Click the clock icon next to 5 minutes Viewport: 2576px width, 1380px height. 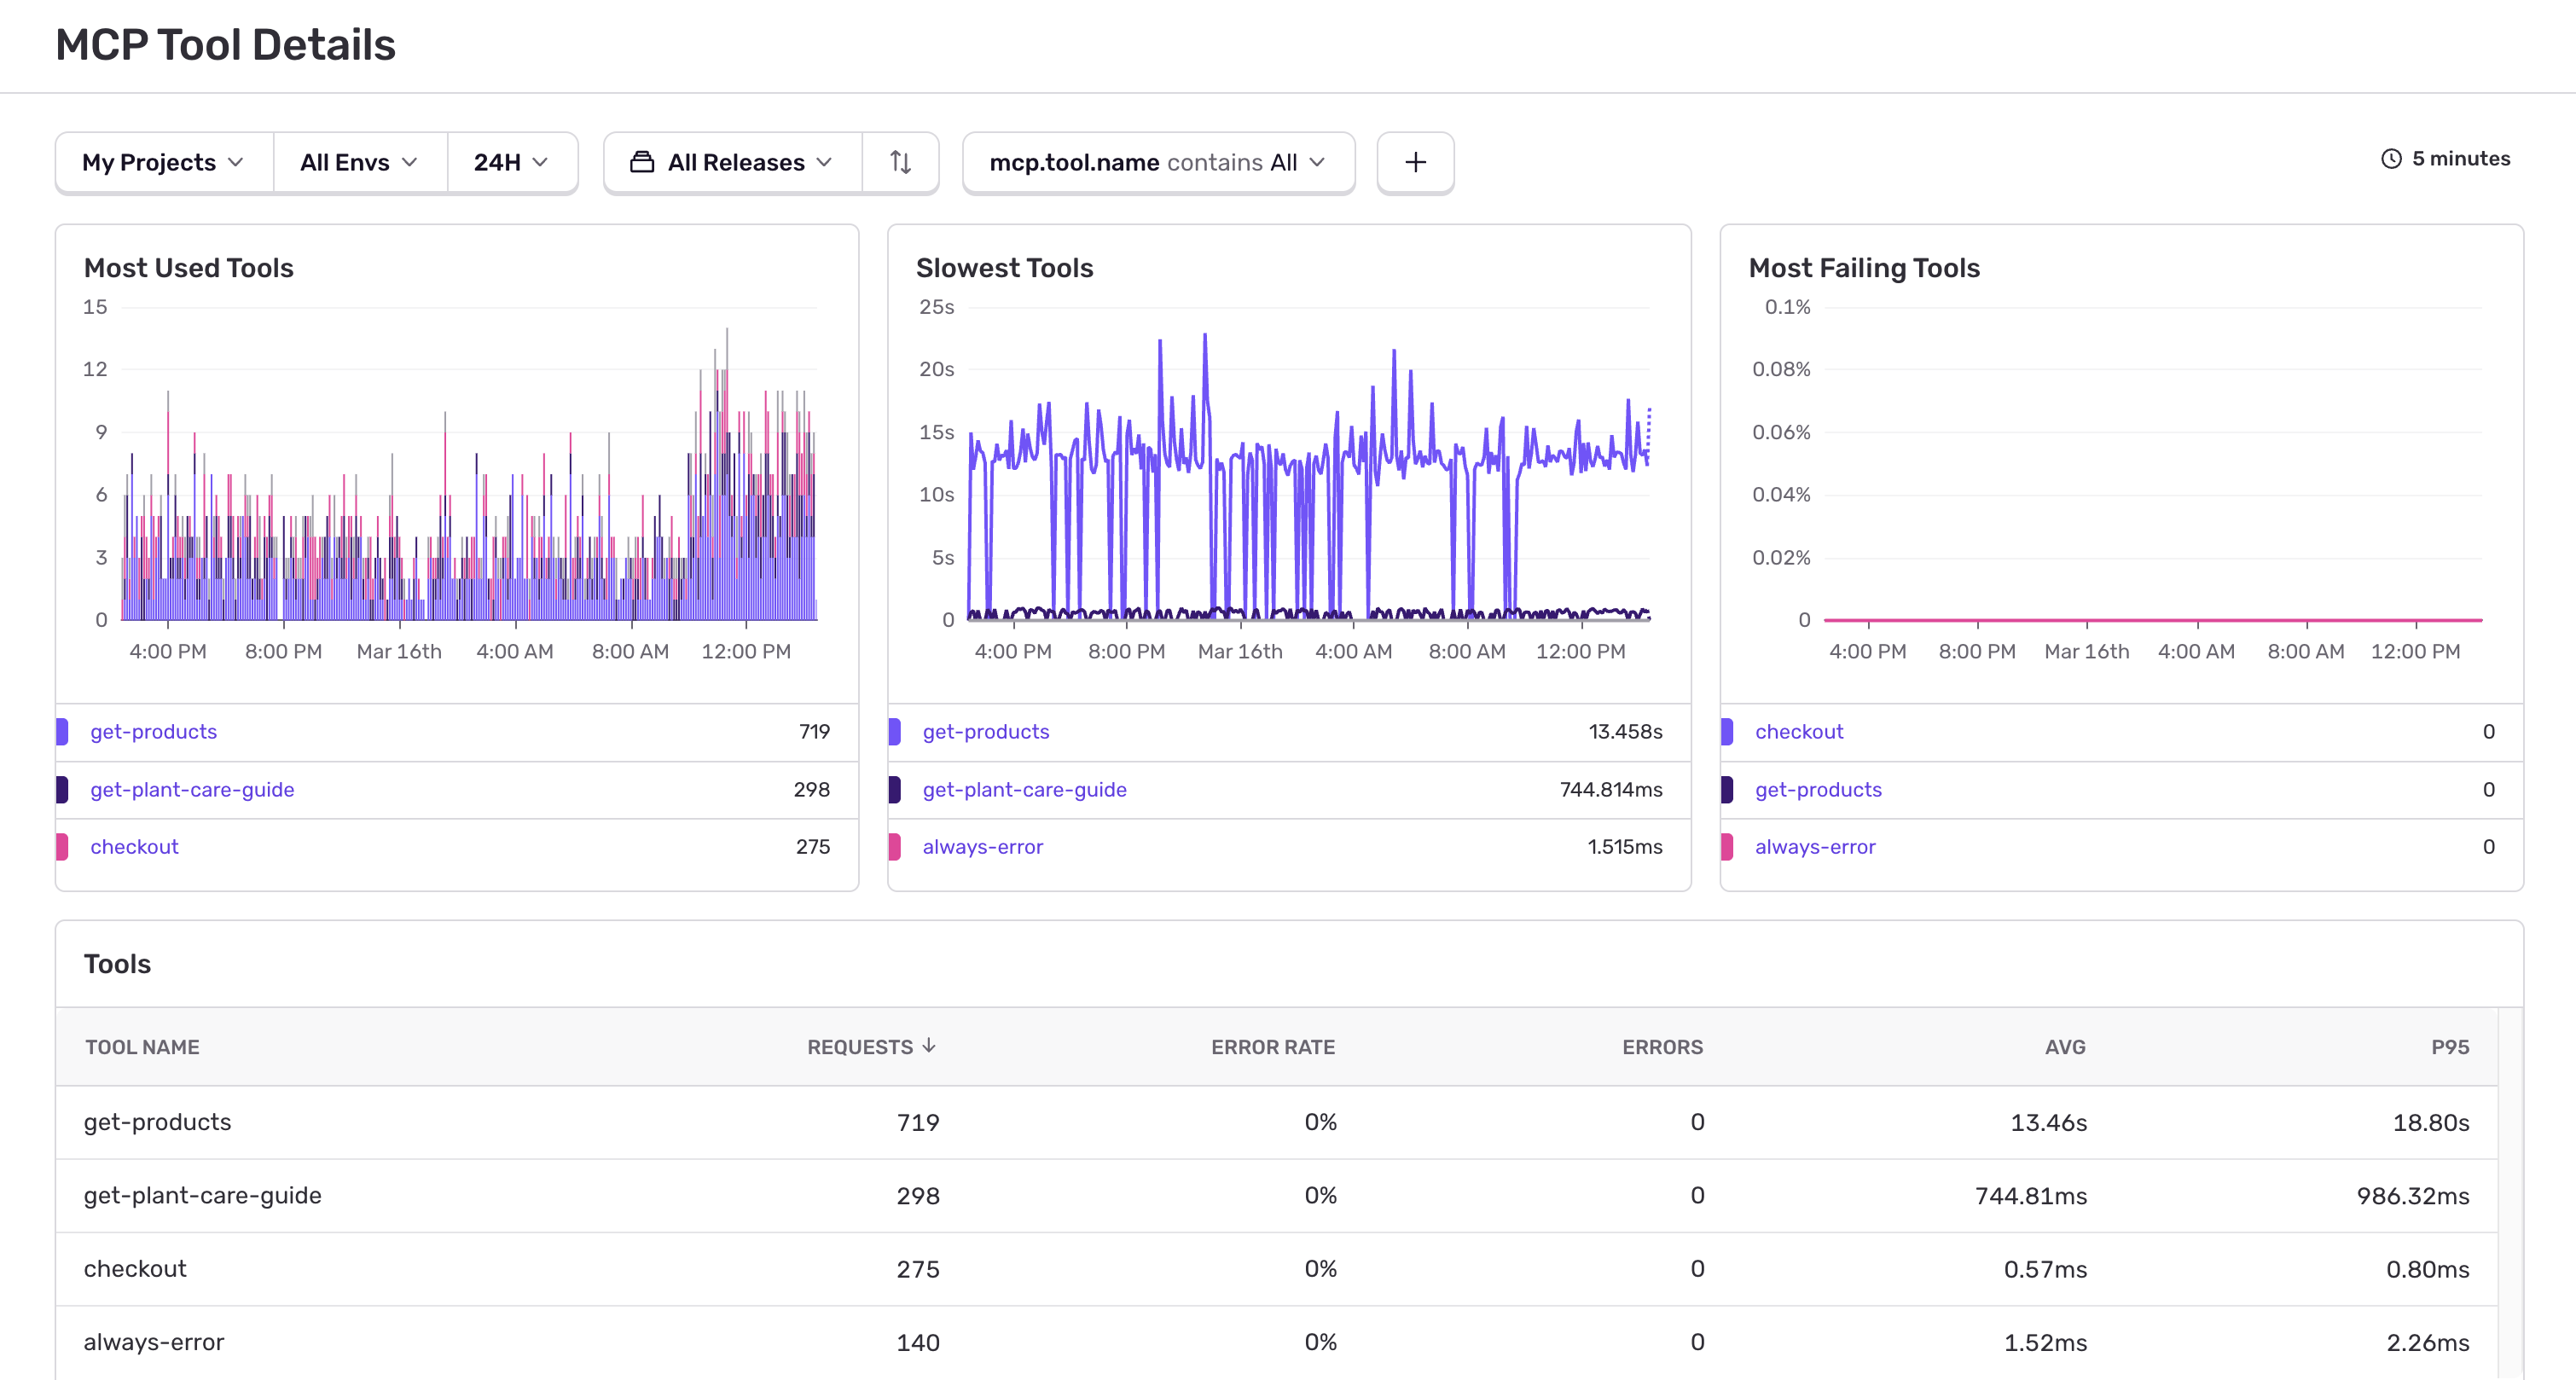click(x=2391, y=159)
